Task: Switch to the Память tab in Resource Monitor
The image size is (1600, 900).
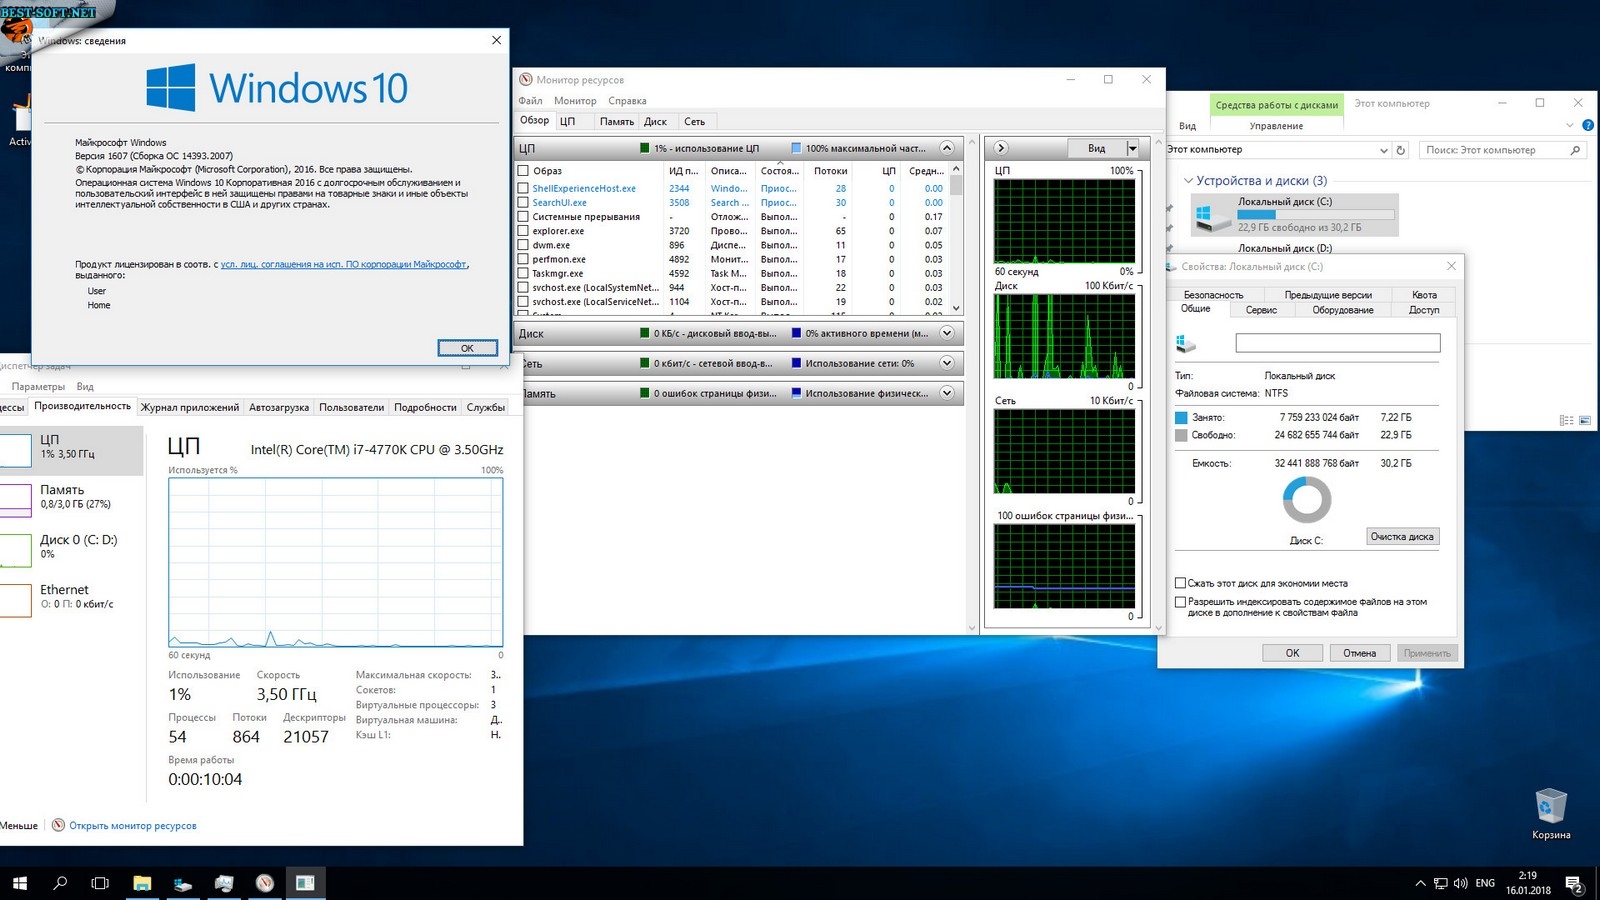Action: [x=616, y=121]
